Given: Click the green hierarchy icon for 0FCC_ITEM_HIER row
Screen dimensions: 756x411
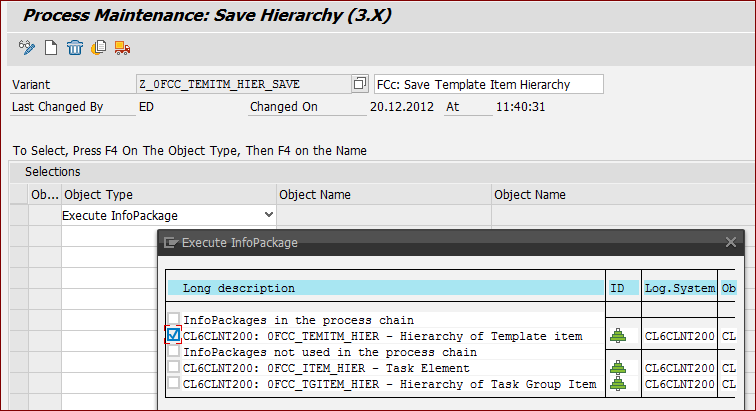Looking at the screenshot, I should [x=618, y=368].
